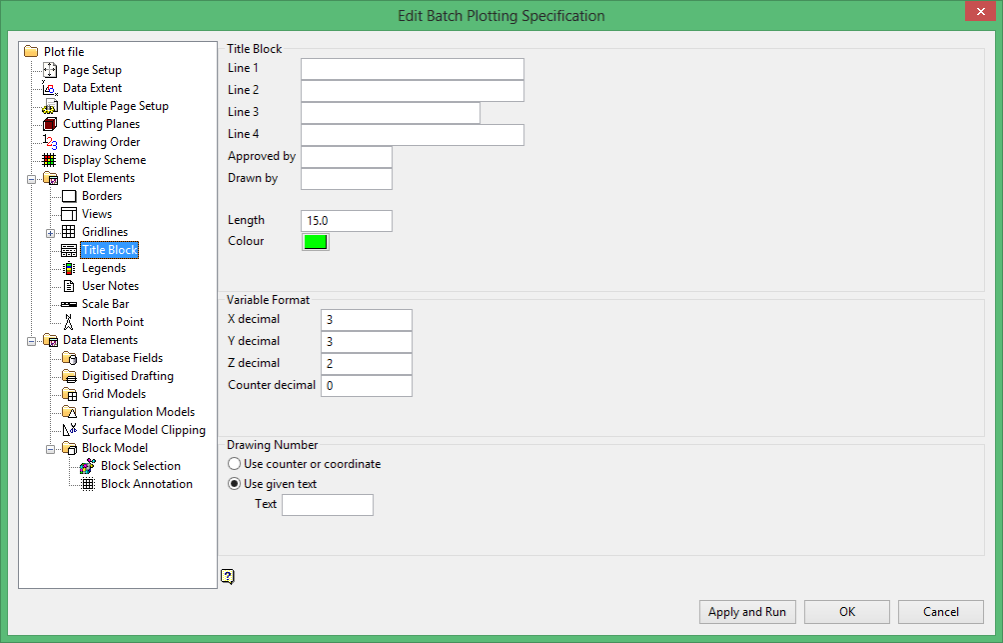
Task: Click the Drawing Order numbered icon
Action: pyautogui.click(x=50, y=141)
